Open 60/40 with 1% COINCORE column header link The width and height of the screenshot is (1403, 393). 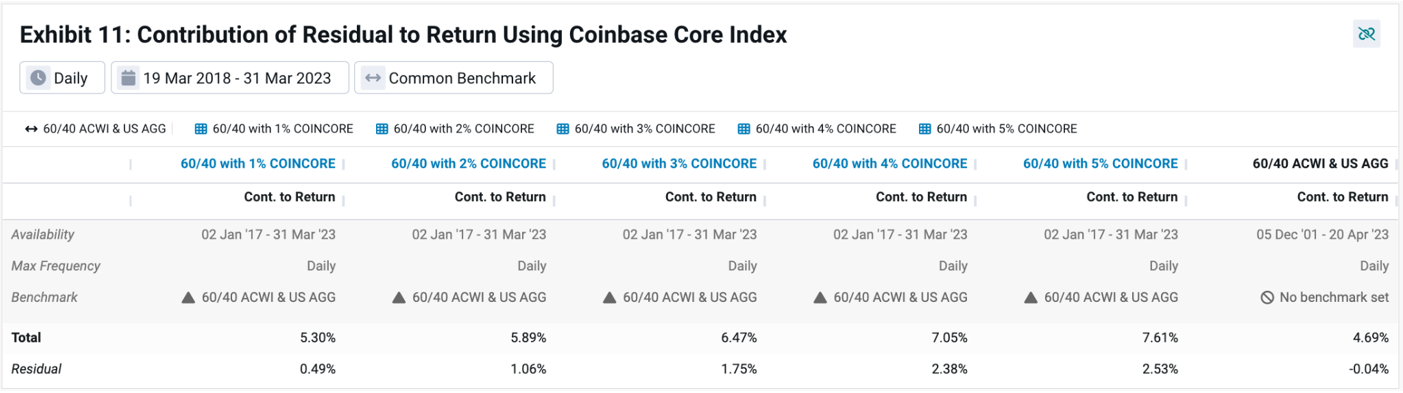click(258, 163)
